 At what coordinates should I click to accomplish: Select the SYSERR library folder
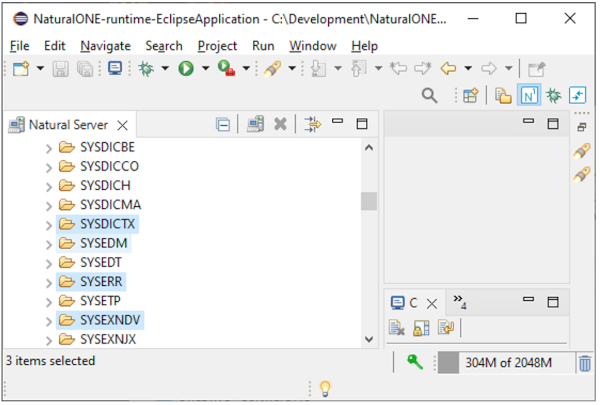click(x=90, y=282)
